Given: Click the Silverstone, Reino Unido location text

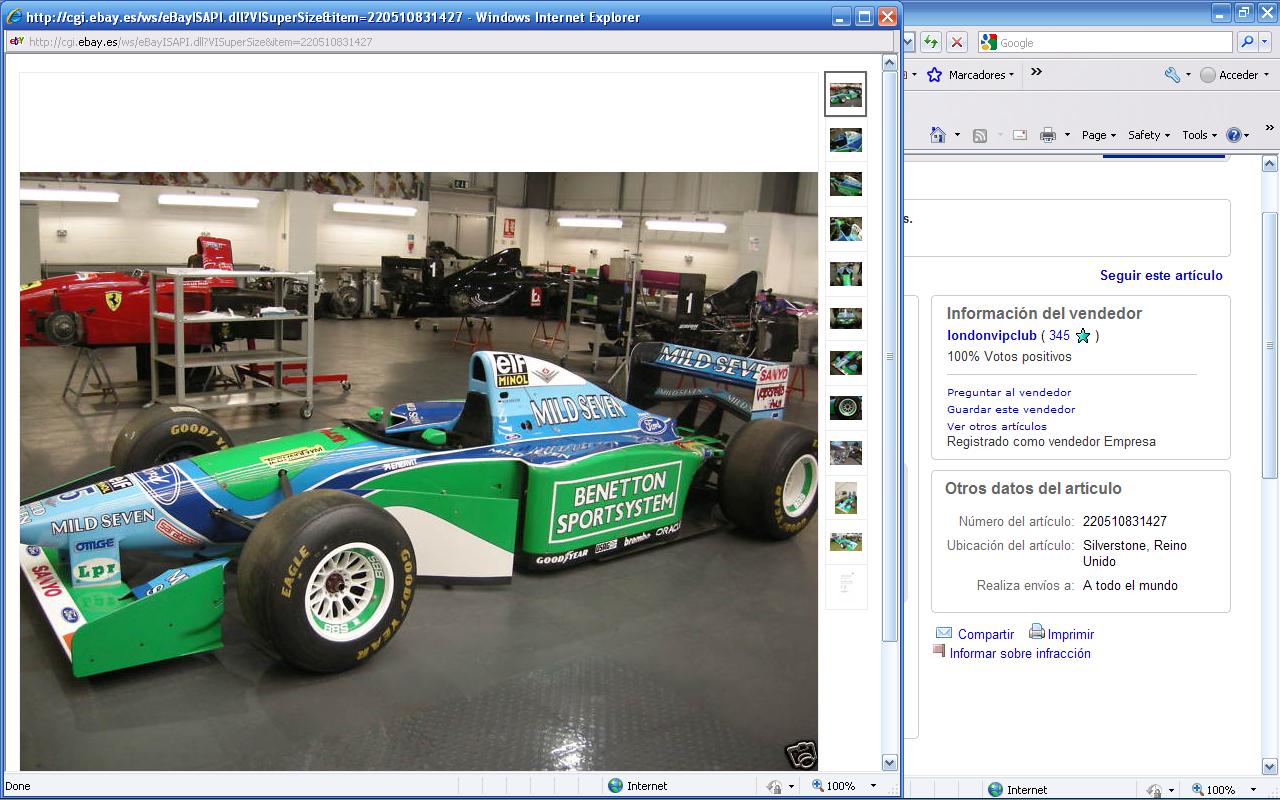Looking at the screenshot, I should pos(1135,553).
